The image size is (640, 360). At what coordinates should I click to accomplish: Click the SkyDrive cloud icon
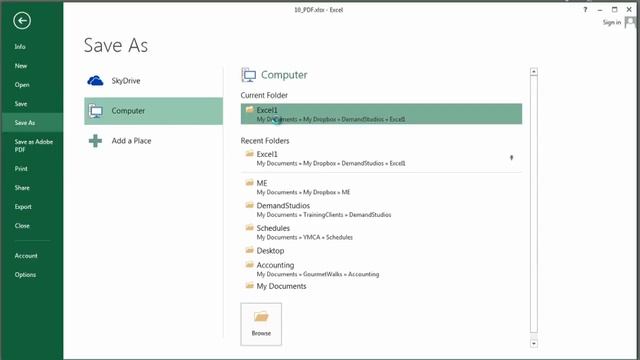point(96,81)
